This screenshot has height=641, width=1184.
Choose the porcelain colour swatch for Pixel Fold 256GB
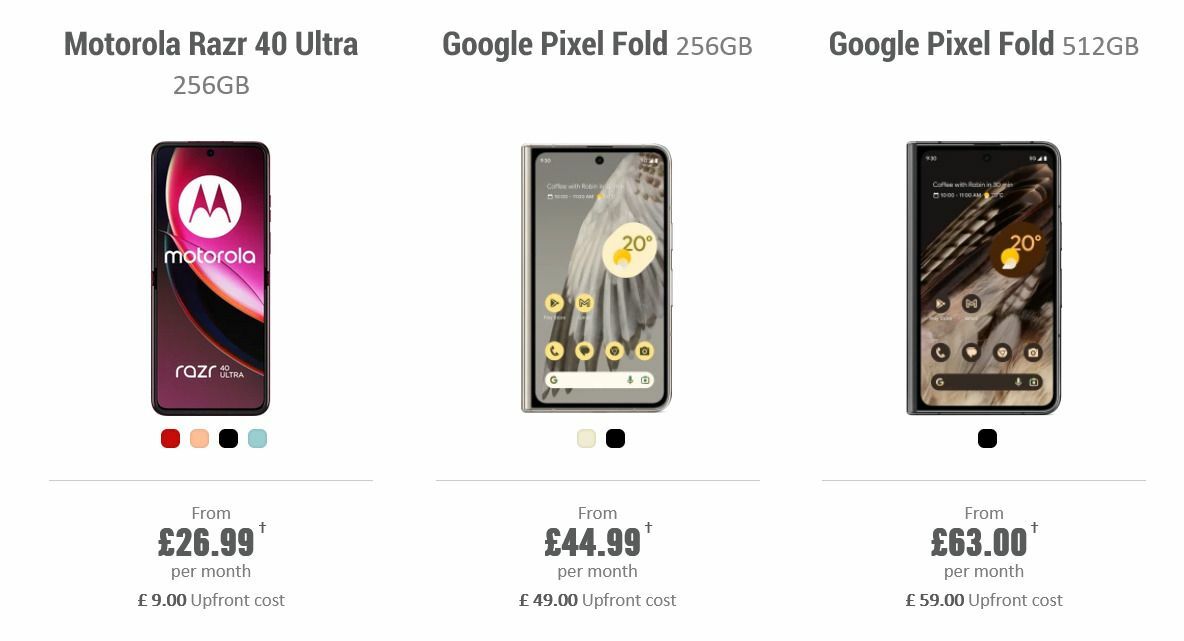click(586, 437)
